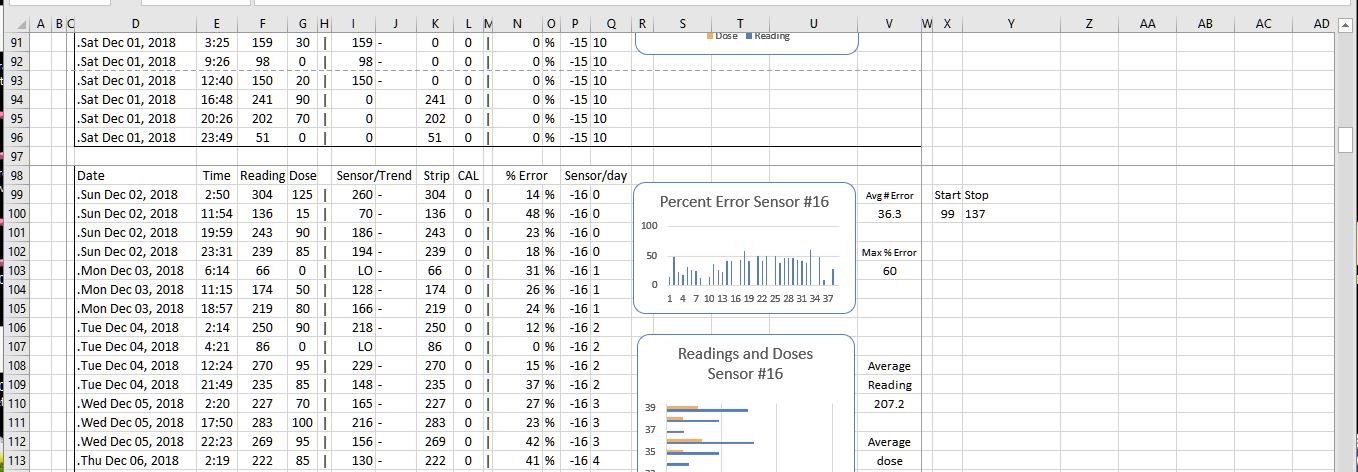The height and width of the screenshot is (472, 1358).
Task: Select the time cell 16:48
Action: point(217,99)
